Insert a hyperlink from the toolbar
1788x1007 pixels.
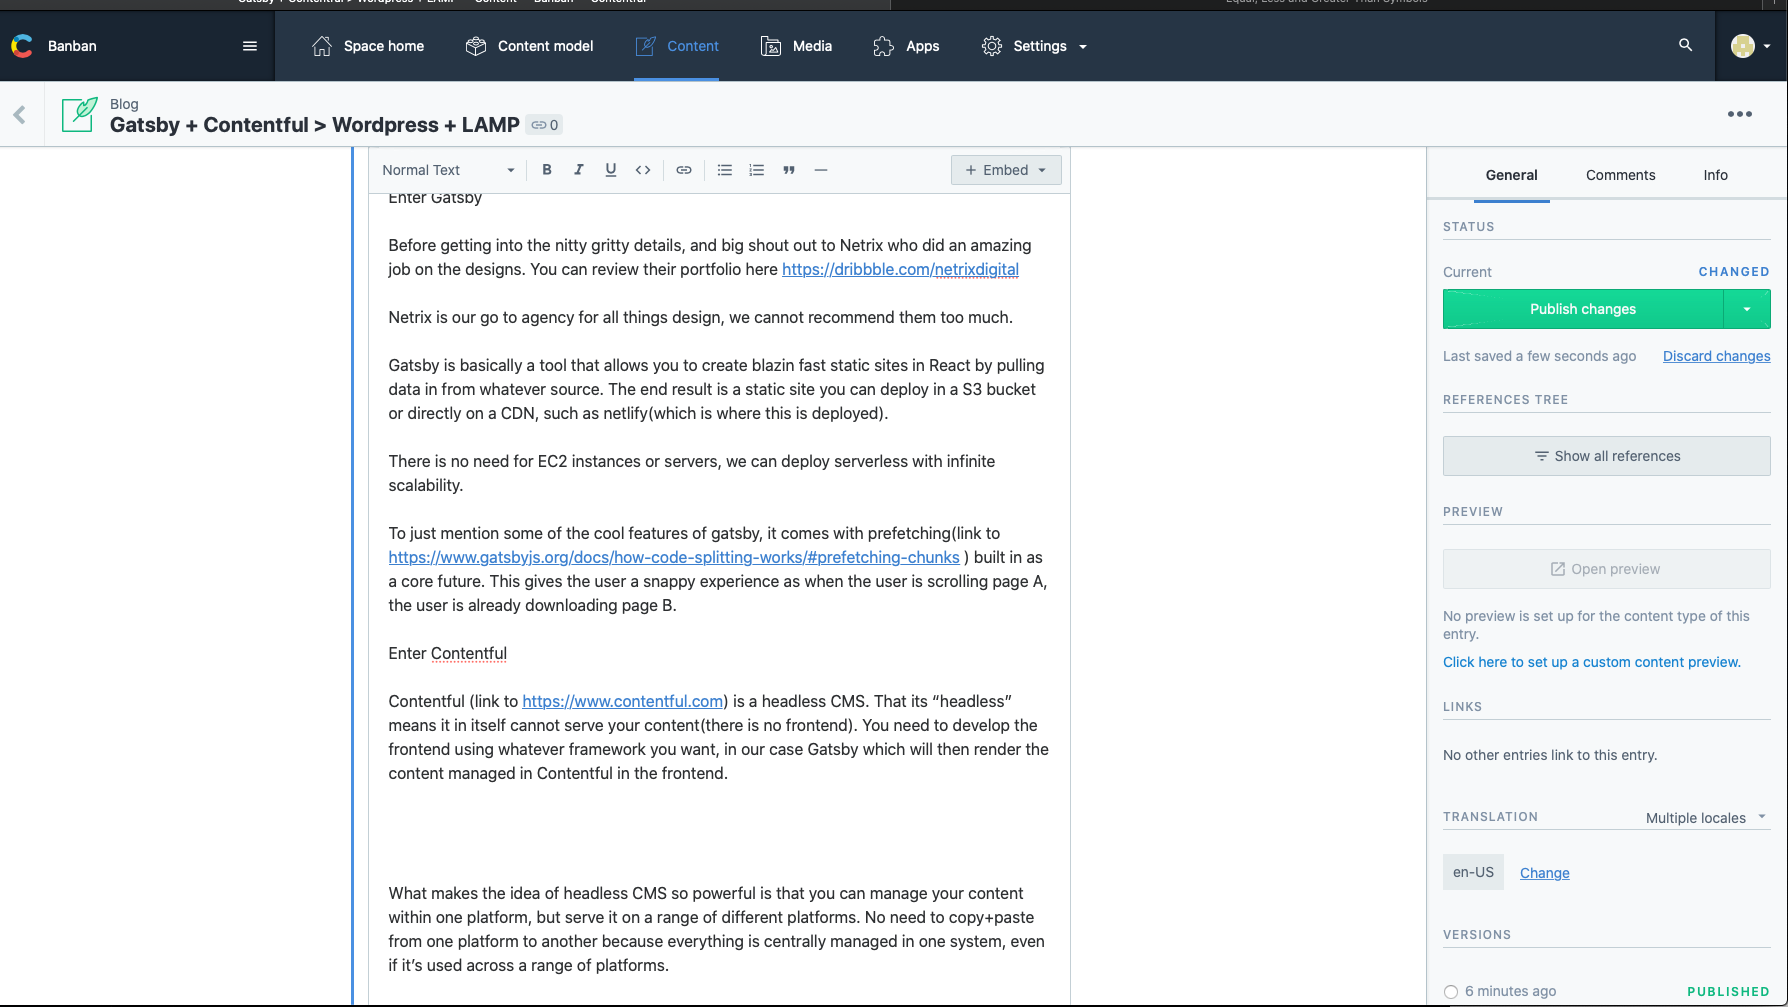point(684,170)
